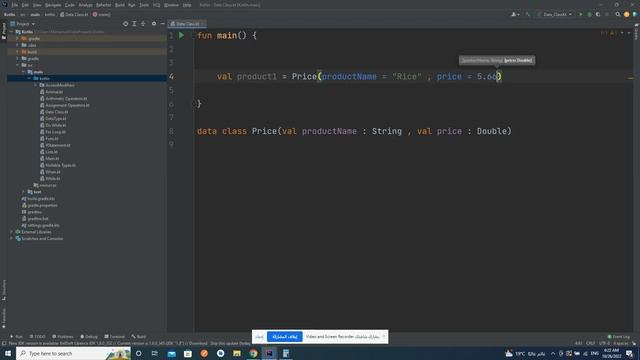Toggle the Favorites side tab on left edge

point(4,318)
